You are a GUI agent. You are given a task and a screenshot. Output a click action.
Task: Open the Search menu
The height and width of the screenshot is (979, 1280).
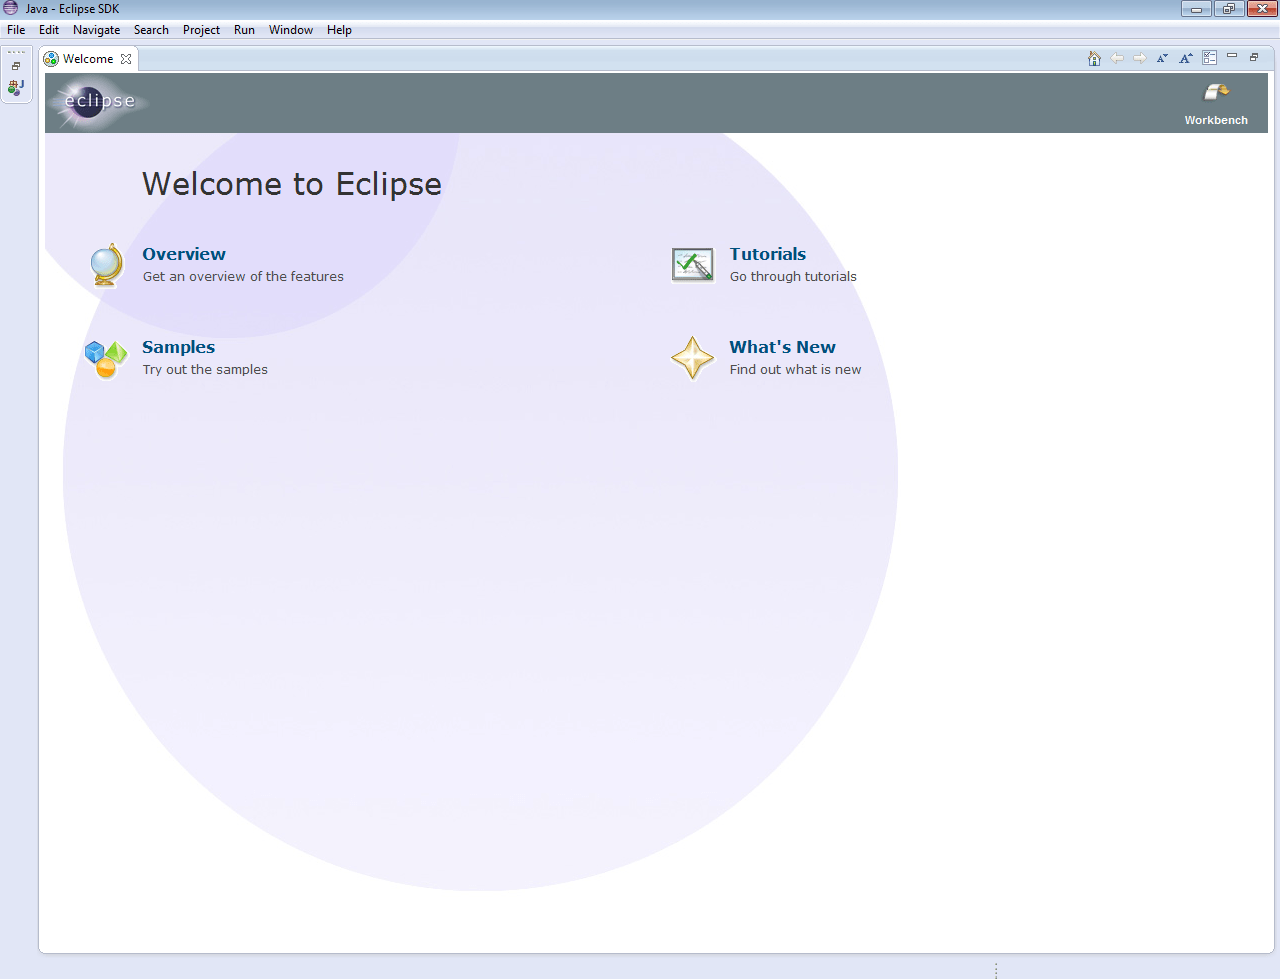(151, 30)
